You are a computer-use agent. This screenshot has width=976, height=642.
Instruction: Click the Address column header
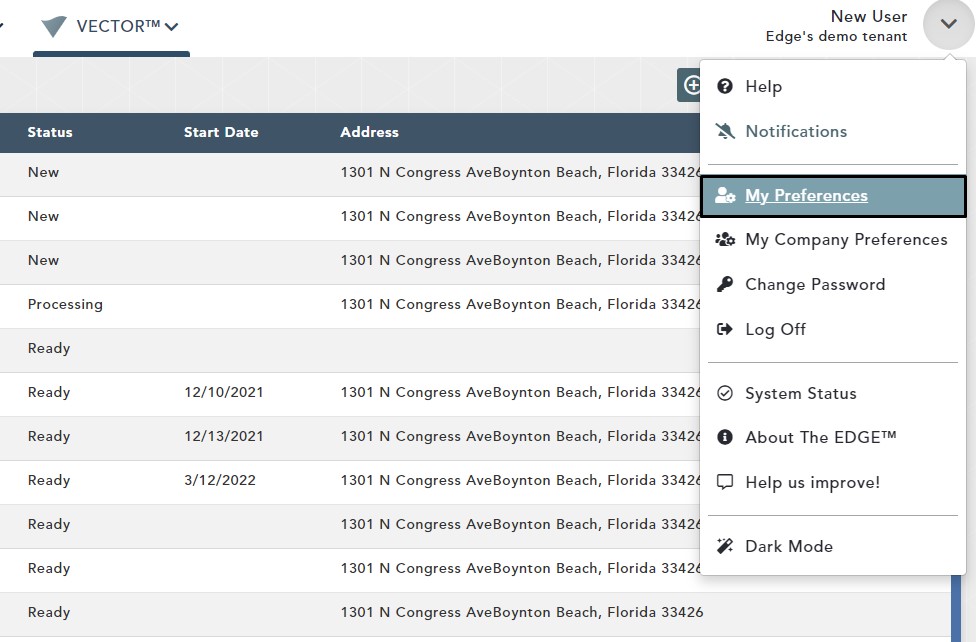[x=369, y=132]
